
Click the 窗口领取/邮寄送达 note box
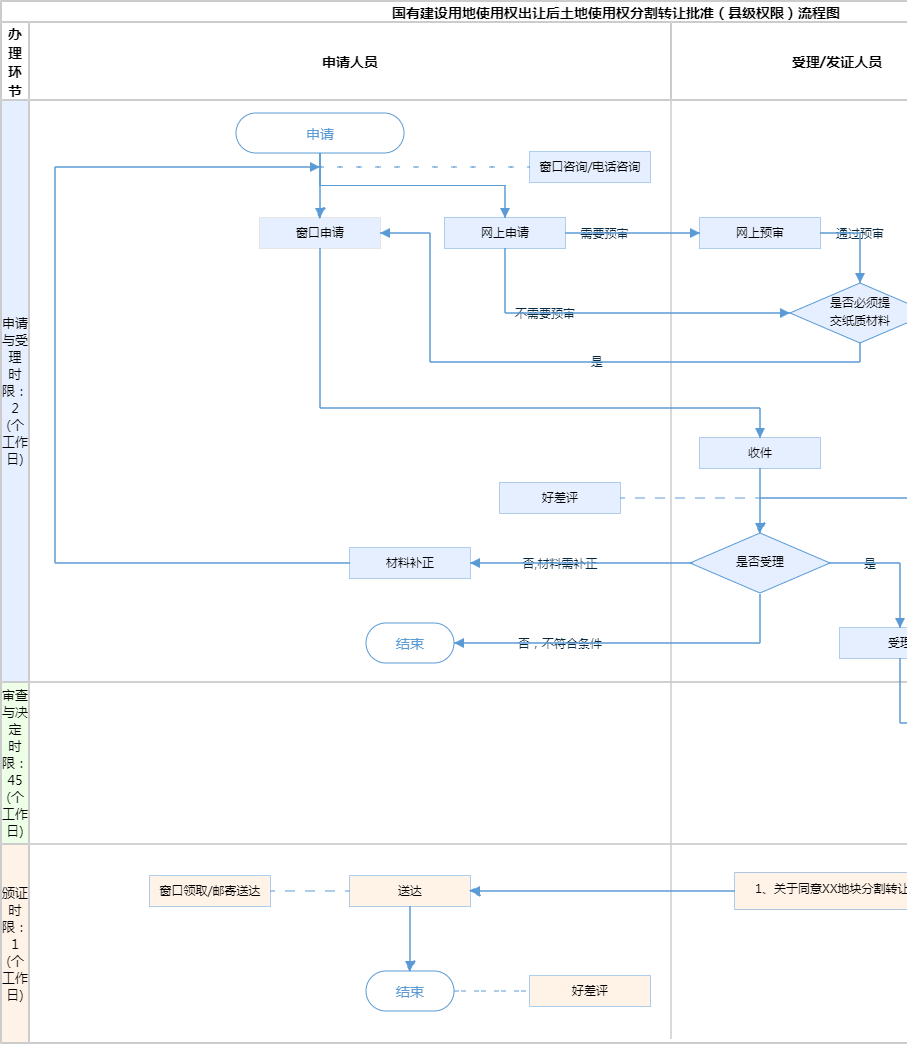point(209,891)
